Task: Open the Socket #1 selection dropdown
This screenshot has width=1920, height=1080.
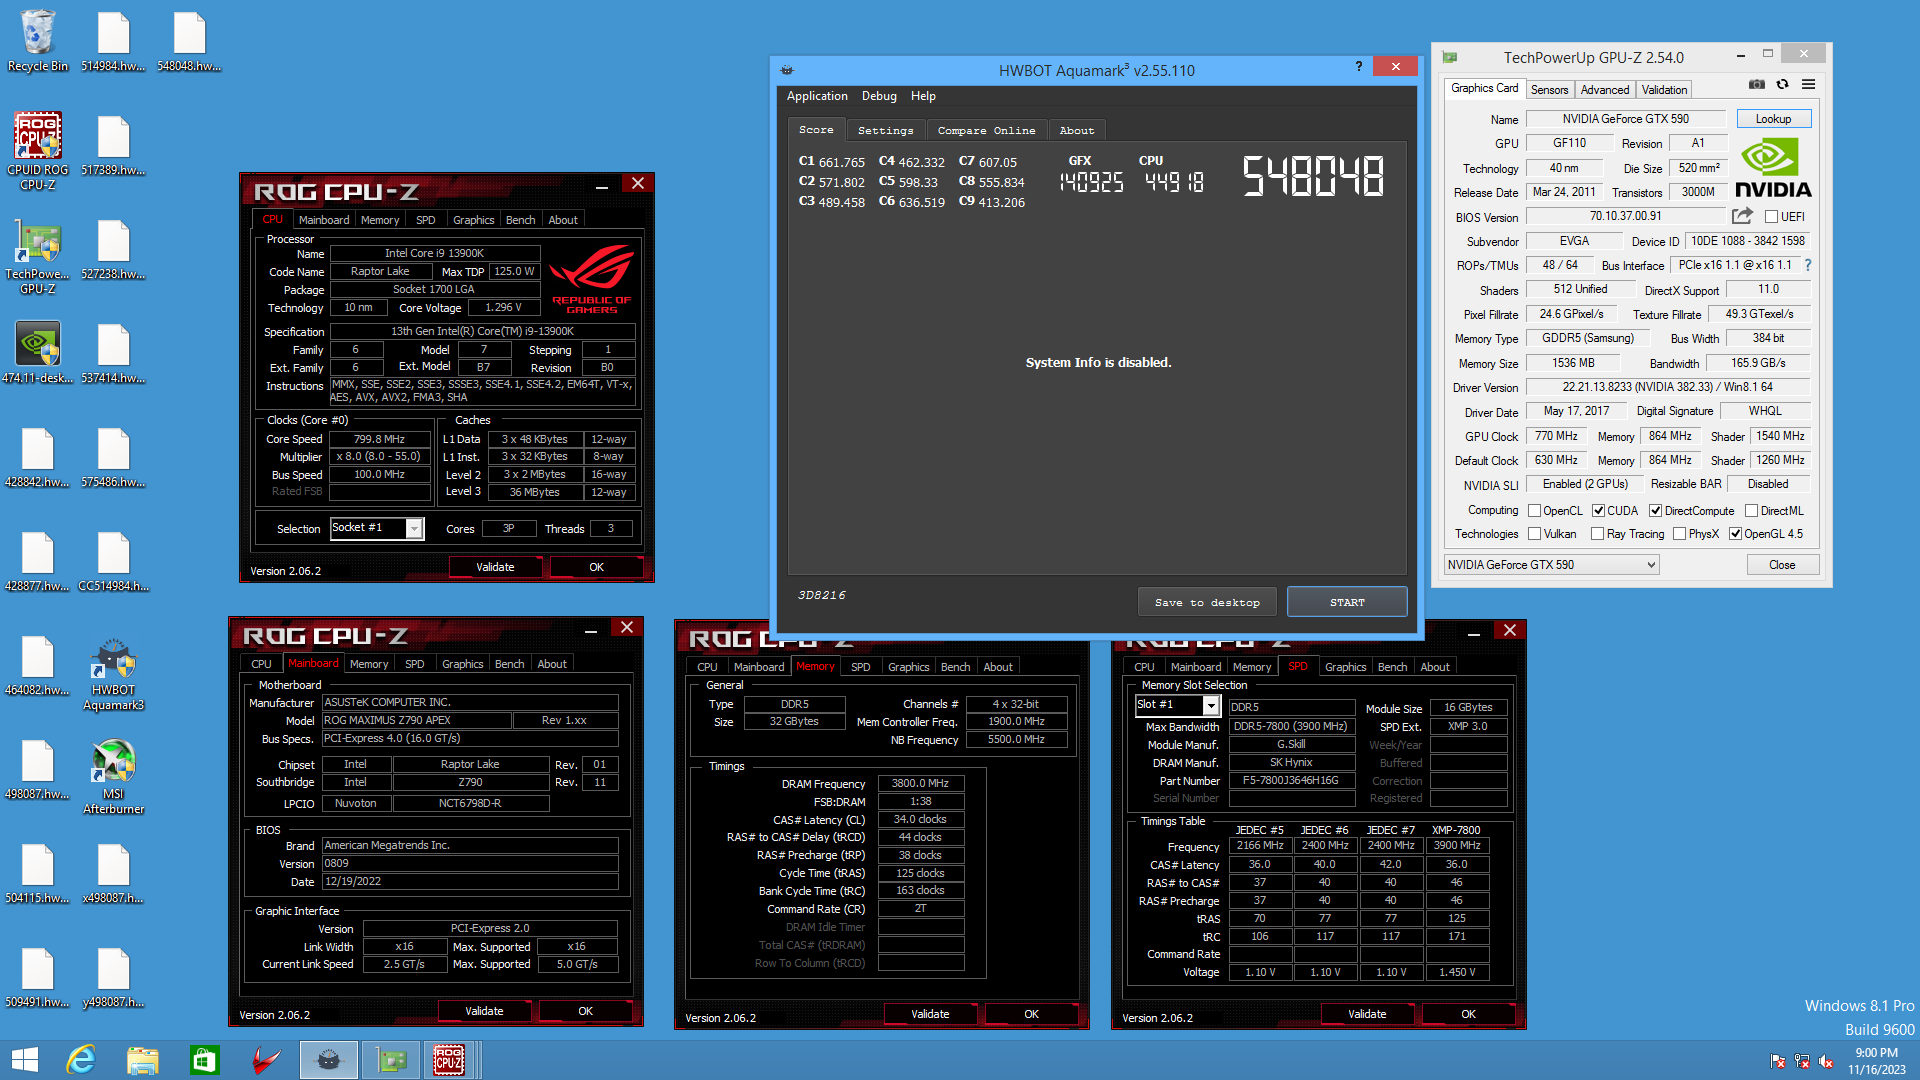Action: click(377, 528)
